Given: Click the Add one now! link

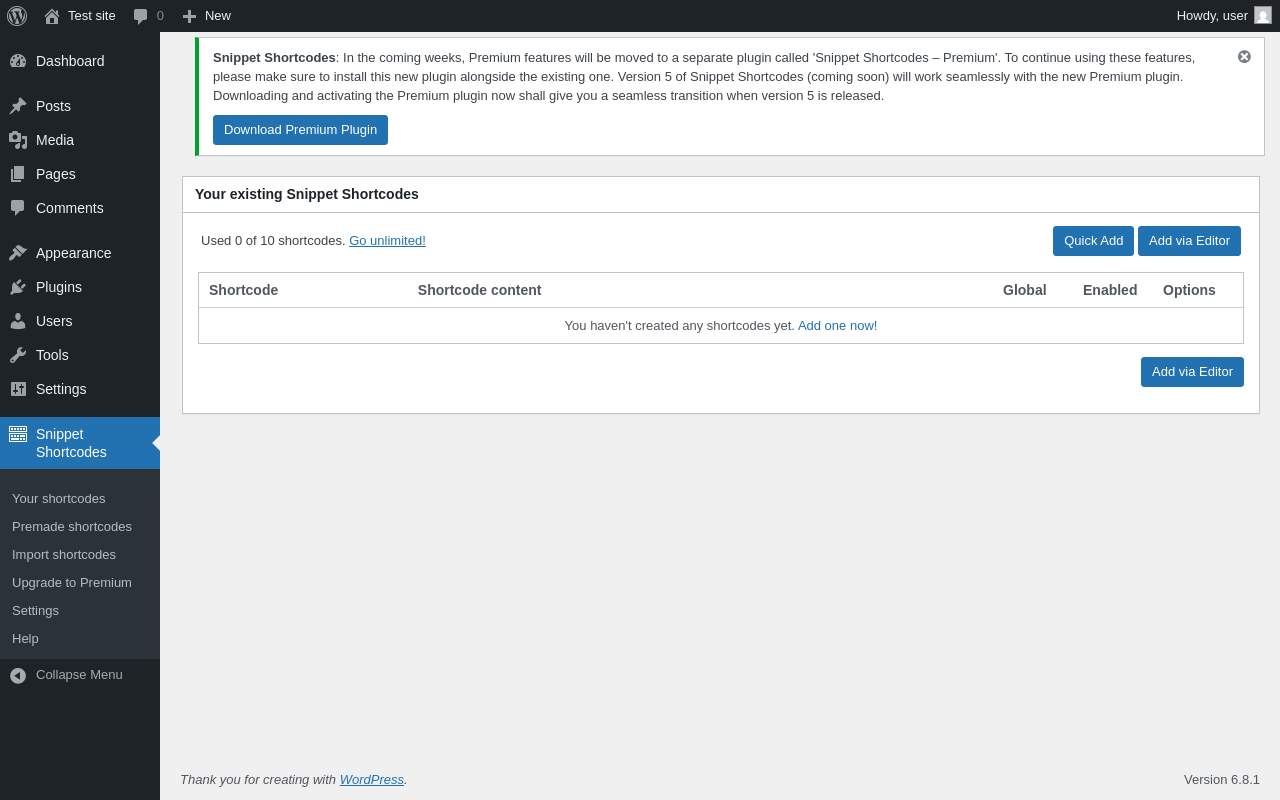Looking at the screenshot, I should coord(837,326).
